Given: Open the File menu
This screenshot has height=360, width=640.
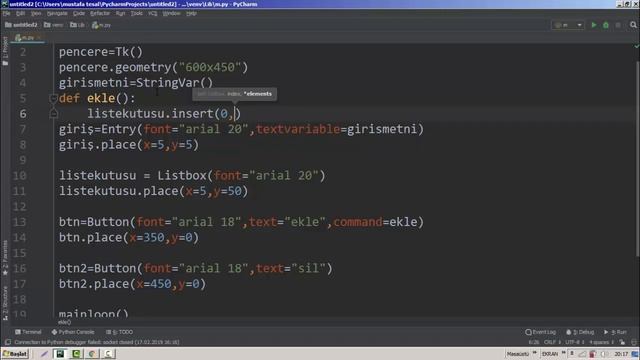Looking at the screenshot, I should [7, 13].
